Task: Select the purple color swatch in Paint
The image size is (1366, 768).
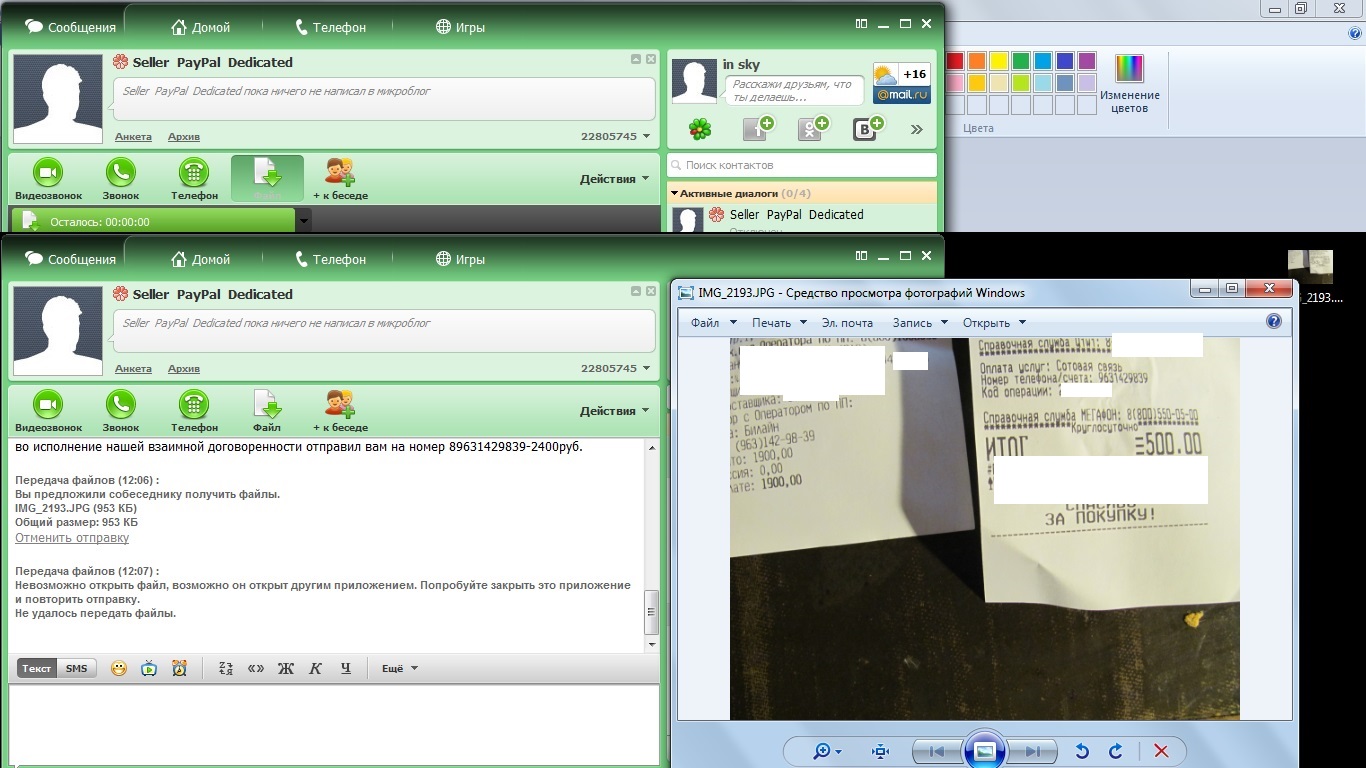Action: [x=1087, y=61]
